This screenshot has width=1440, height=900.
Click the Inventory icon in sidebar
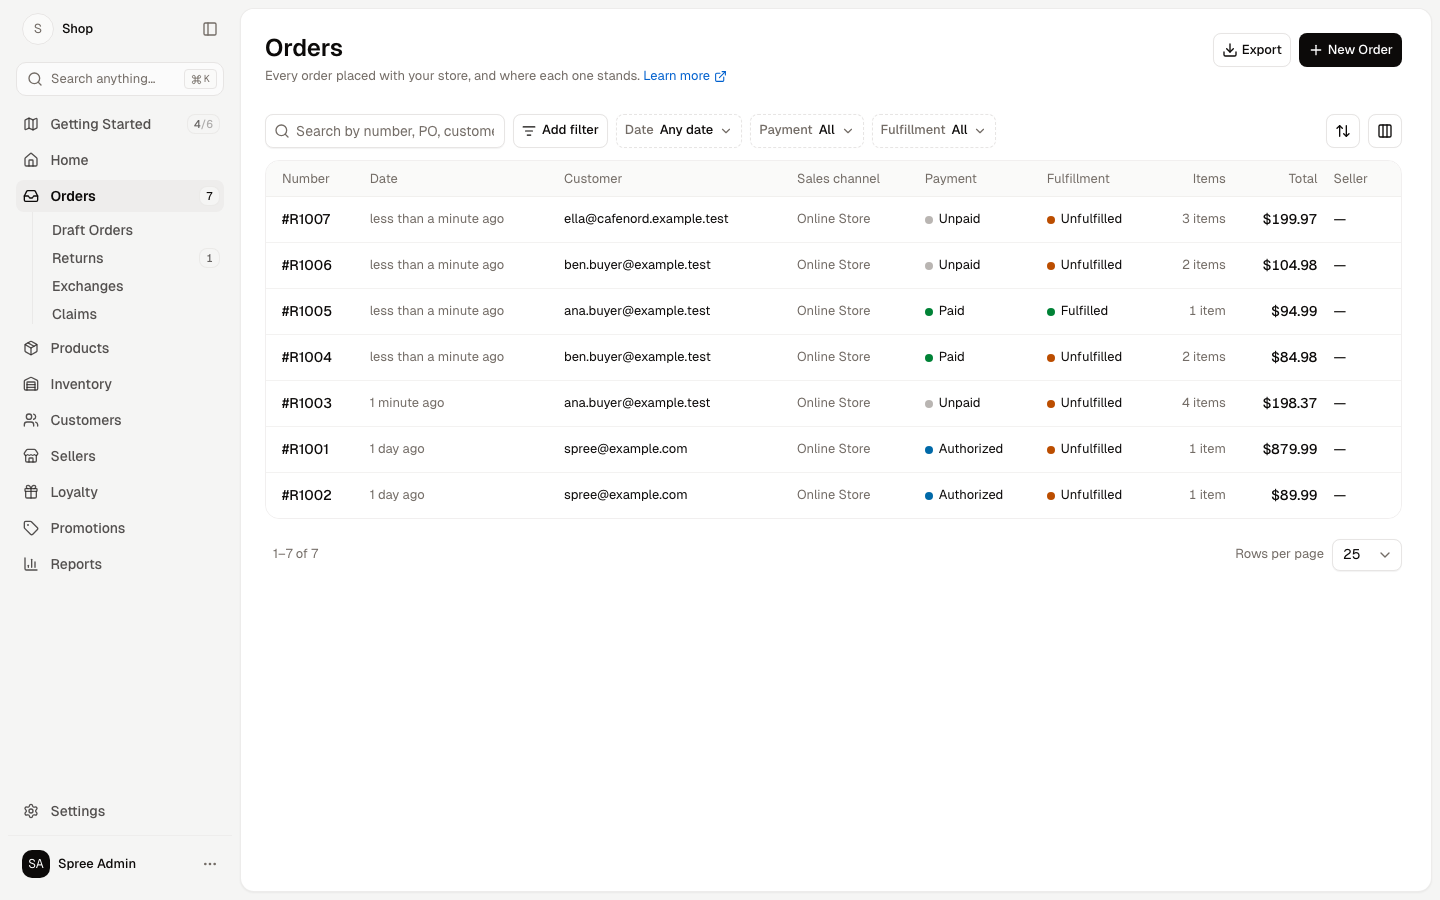pyautogui.click(x=31, y=384)
